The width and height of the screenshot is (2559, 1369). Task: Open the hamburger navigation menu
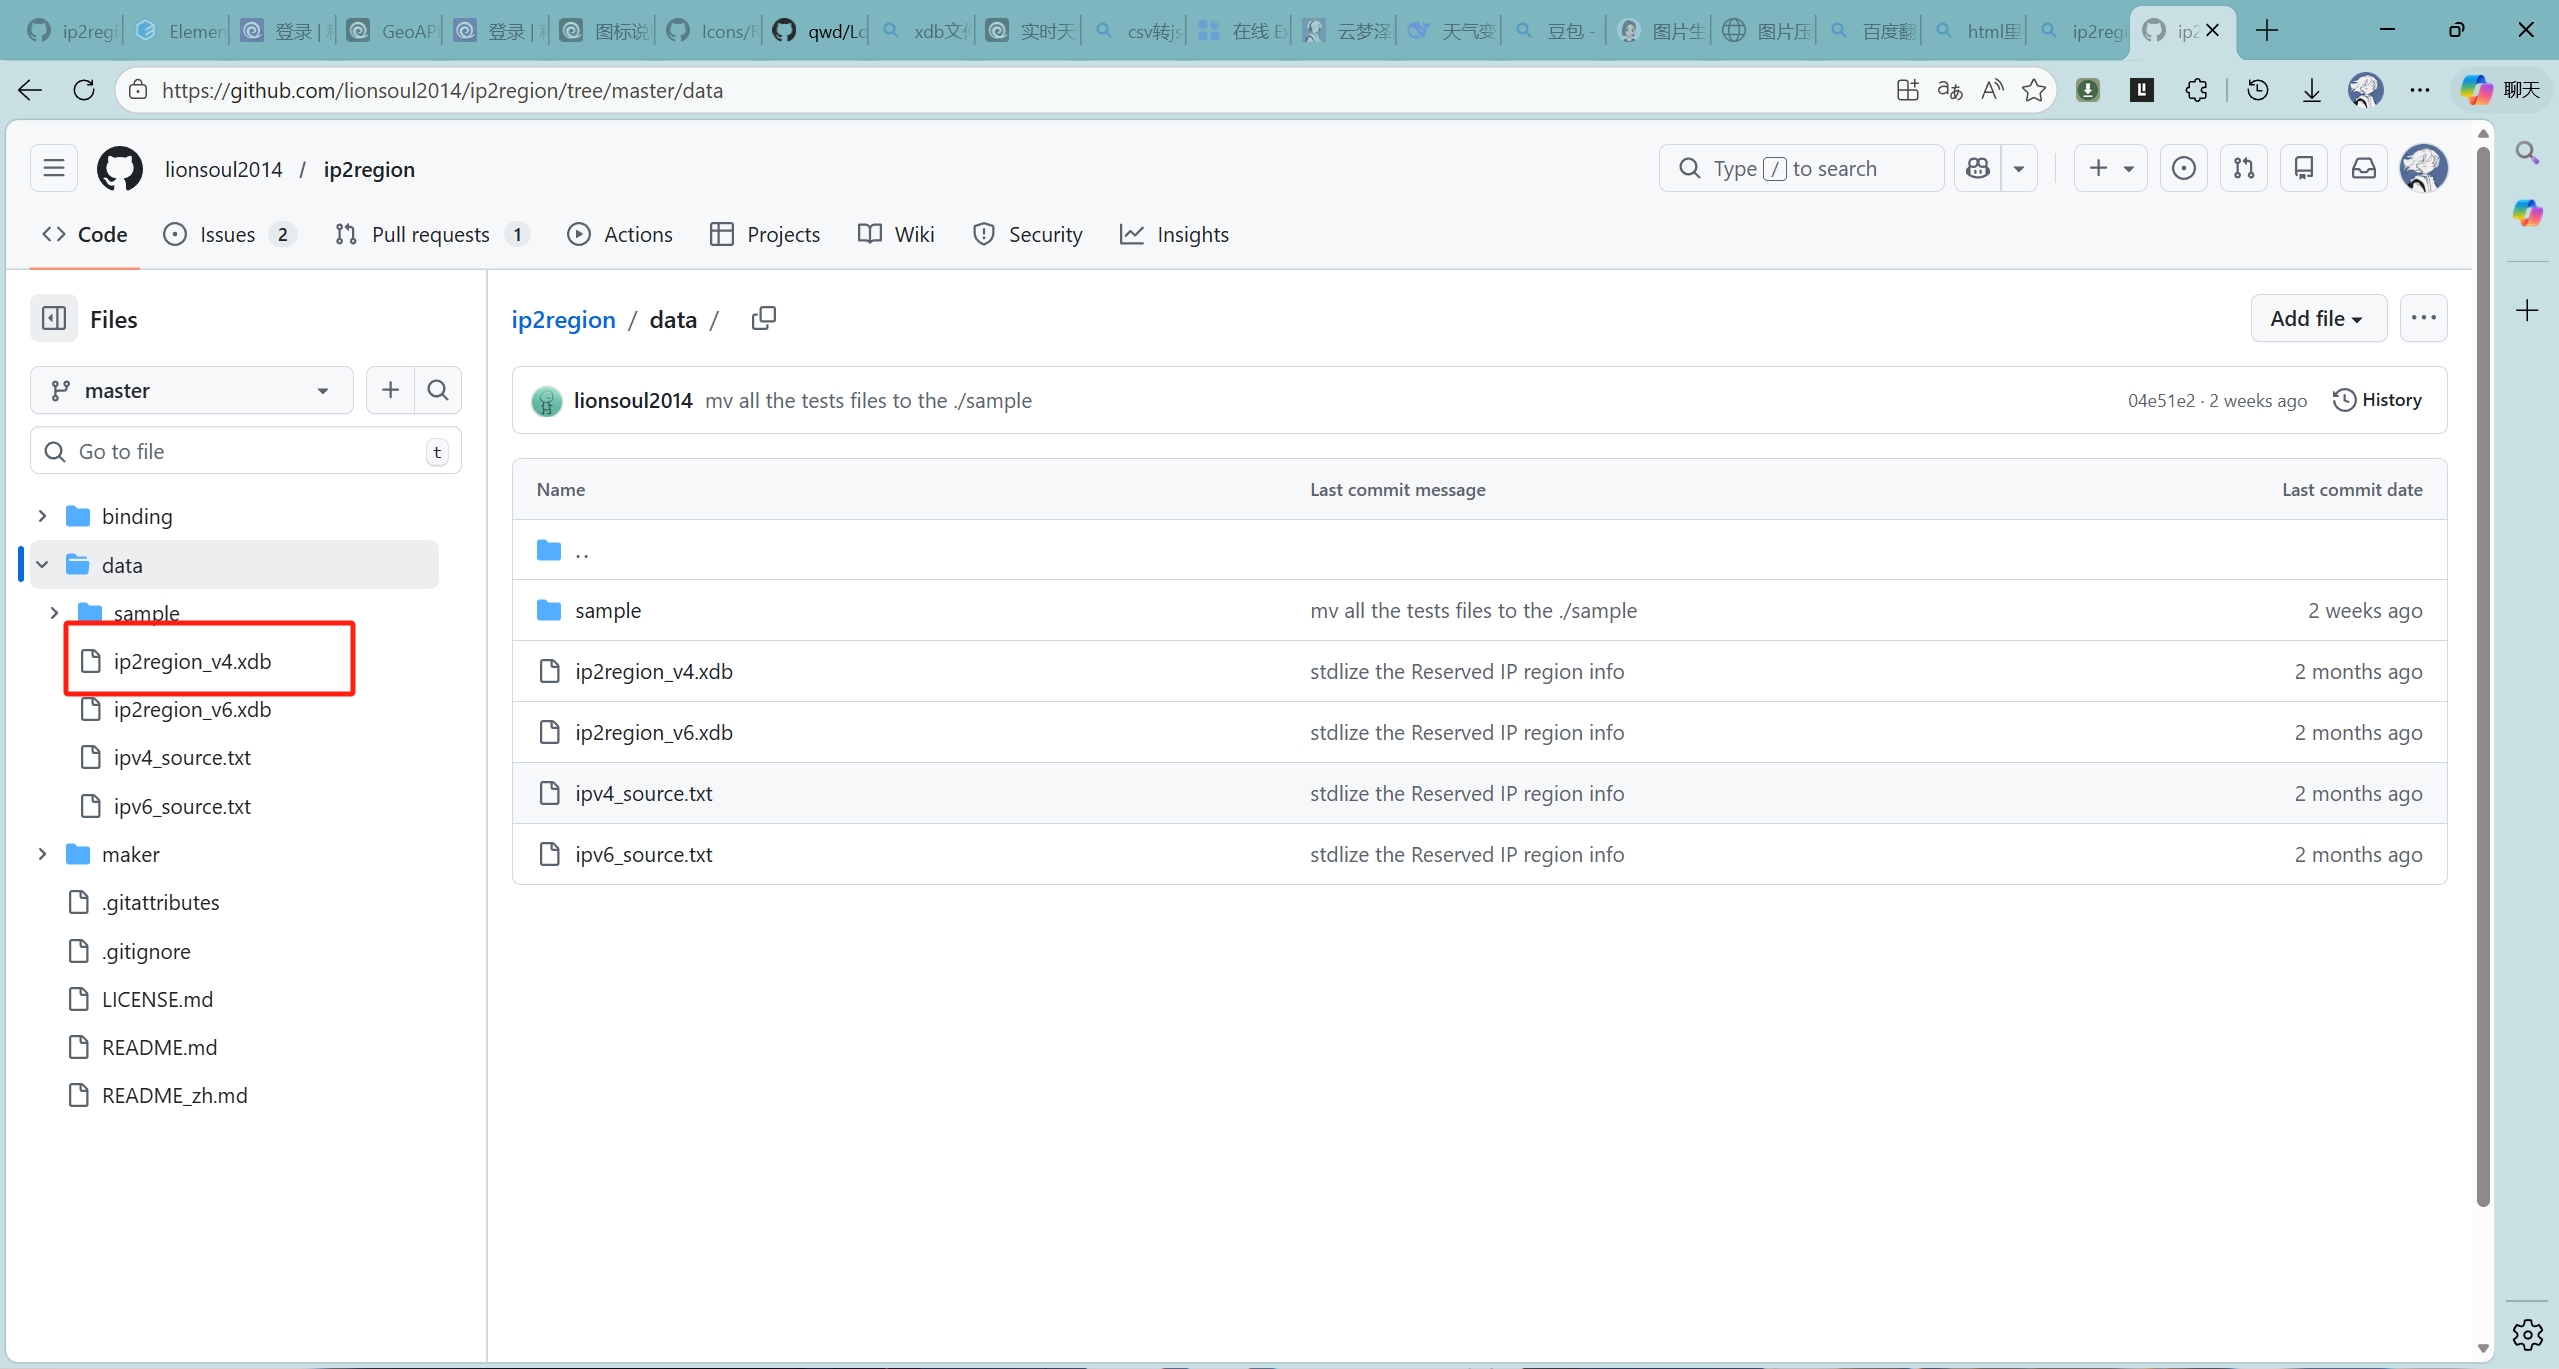pyautogui.click(x=54, y=168)
